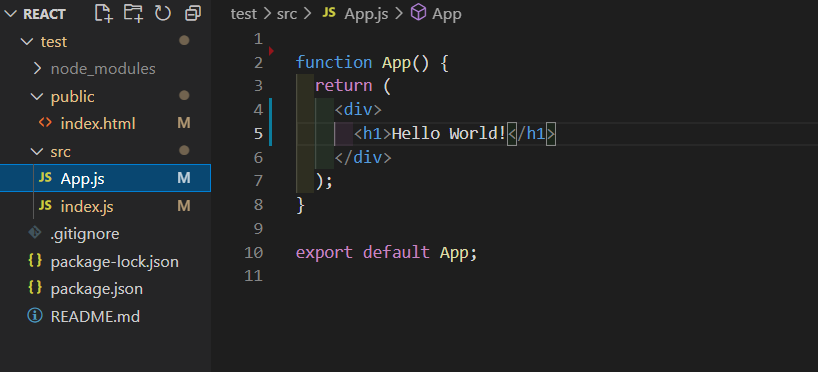Click the src breadcrumb segment
The image size is (818, 372).
[x=287, y=14]
